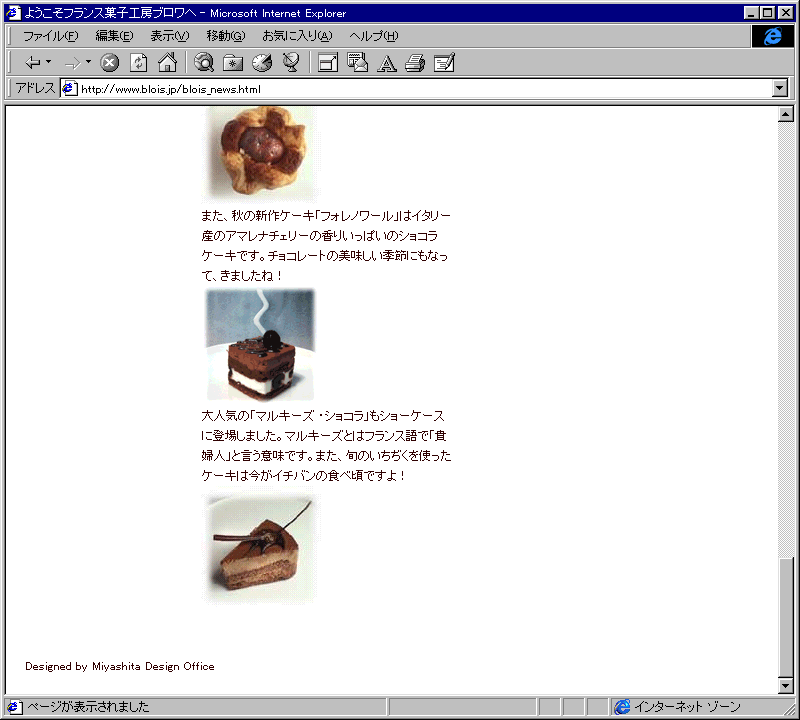Click the vertical scrollbar thumb
This screenshot has width=800, height=720.
tap(786, 617)
